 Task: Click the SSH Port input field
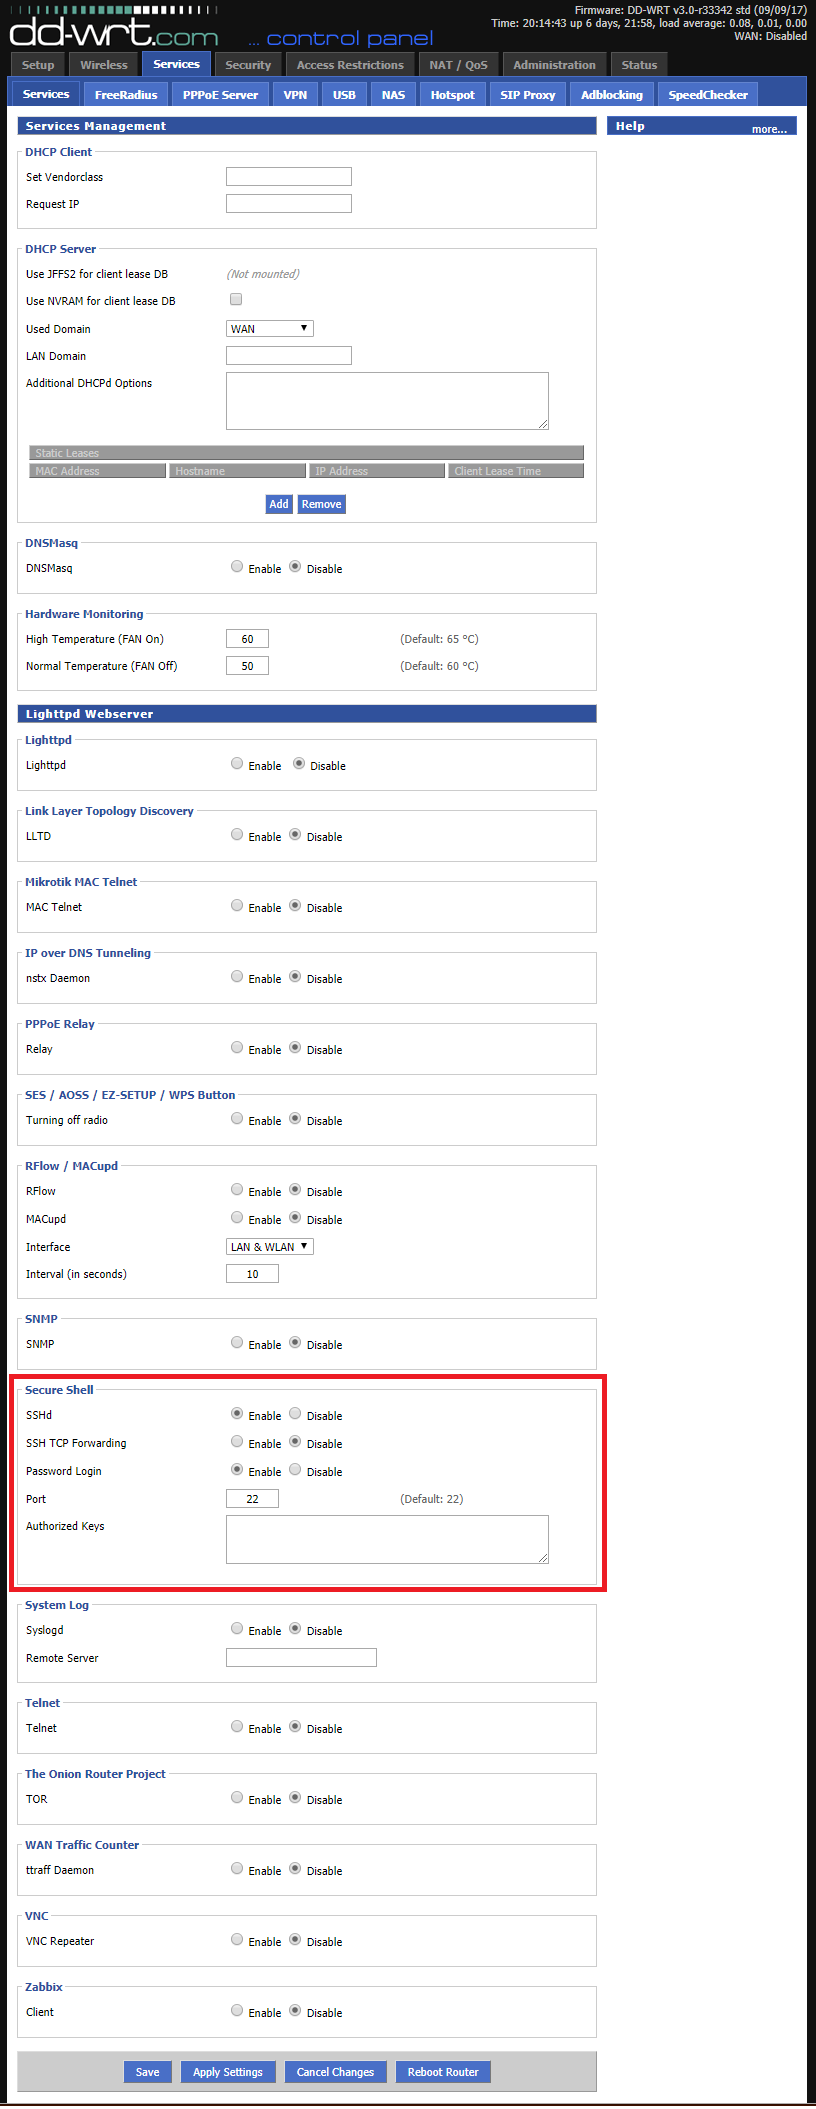tap(252, 1498)
